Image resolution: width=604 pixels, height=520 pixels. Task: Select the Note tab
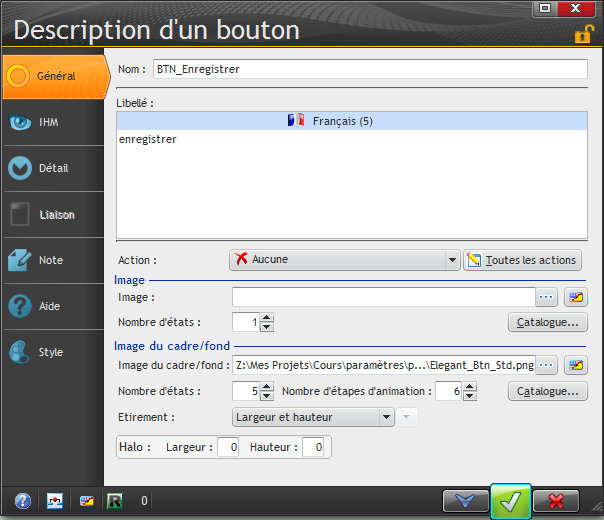[x=54, y=260]
